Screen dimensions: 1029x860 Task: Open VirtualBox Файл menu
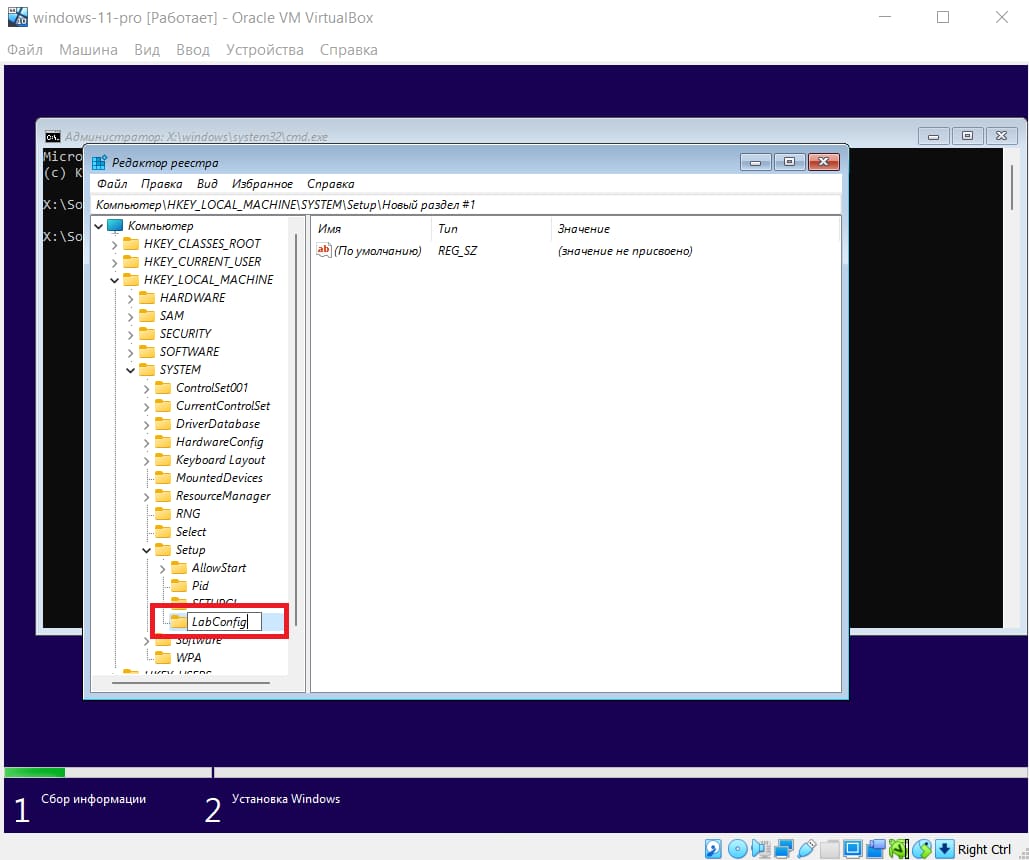(x=25, y=50)
